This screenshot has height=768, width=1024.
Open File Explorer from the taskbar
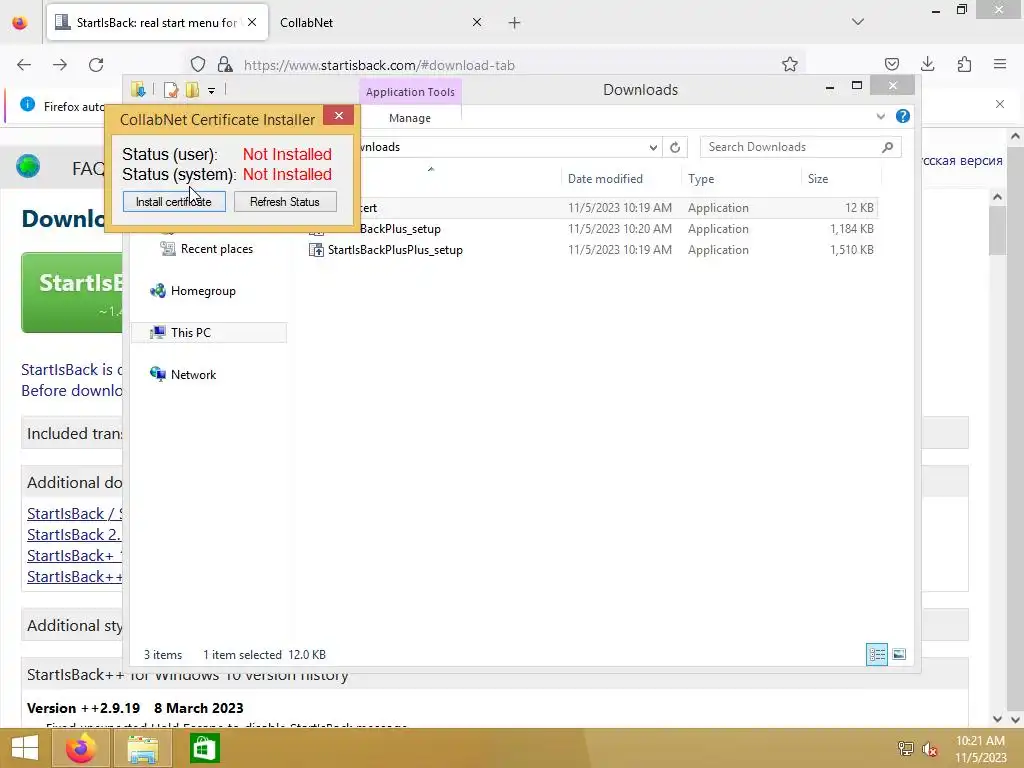pyautogui.click(x=142, y=748)
